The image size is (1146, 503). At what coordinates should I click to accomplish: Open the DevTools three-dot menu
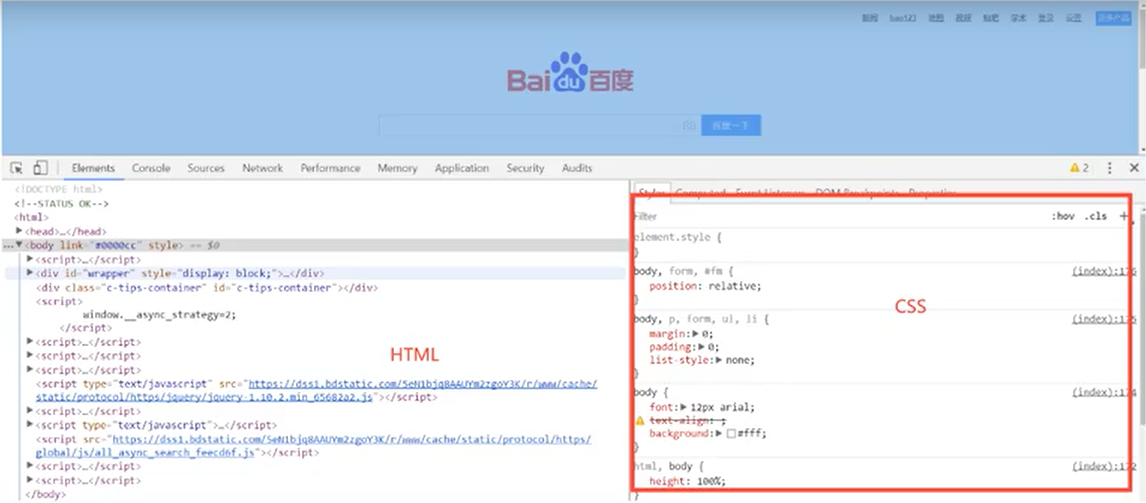click(x=1109, y=167)
